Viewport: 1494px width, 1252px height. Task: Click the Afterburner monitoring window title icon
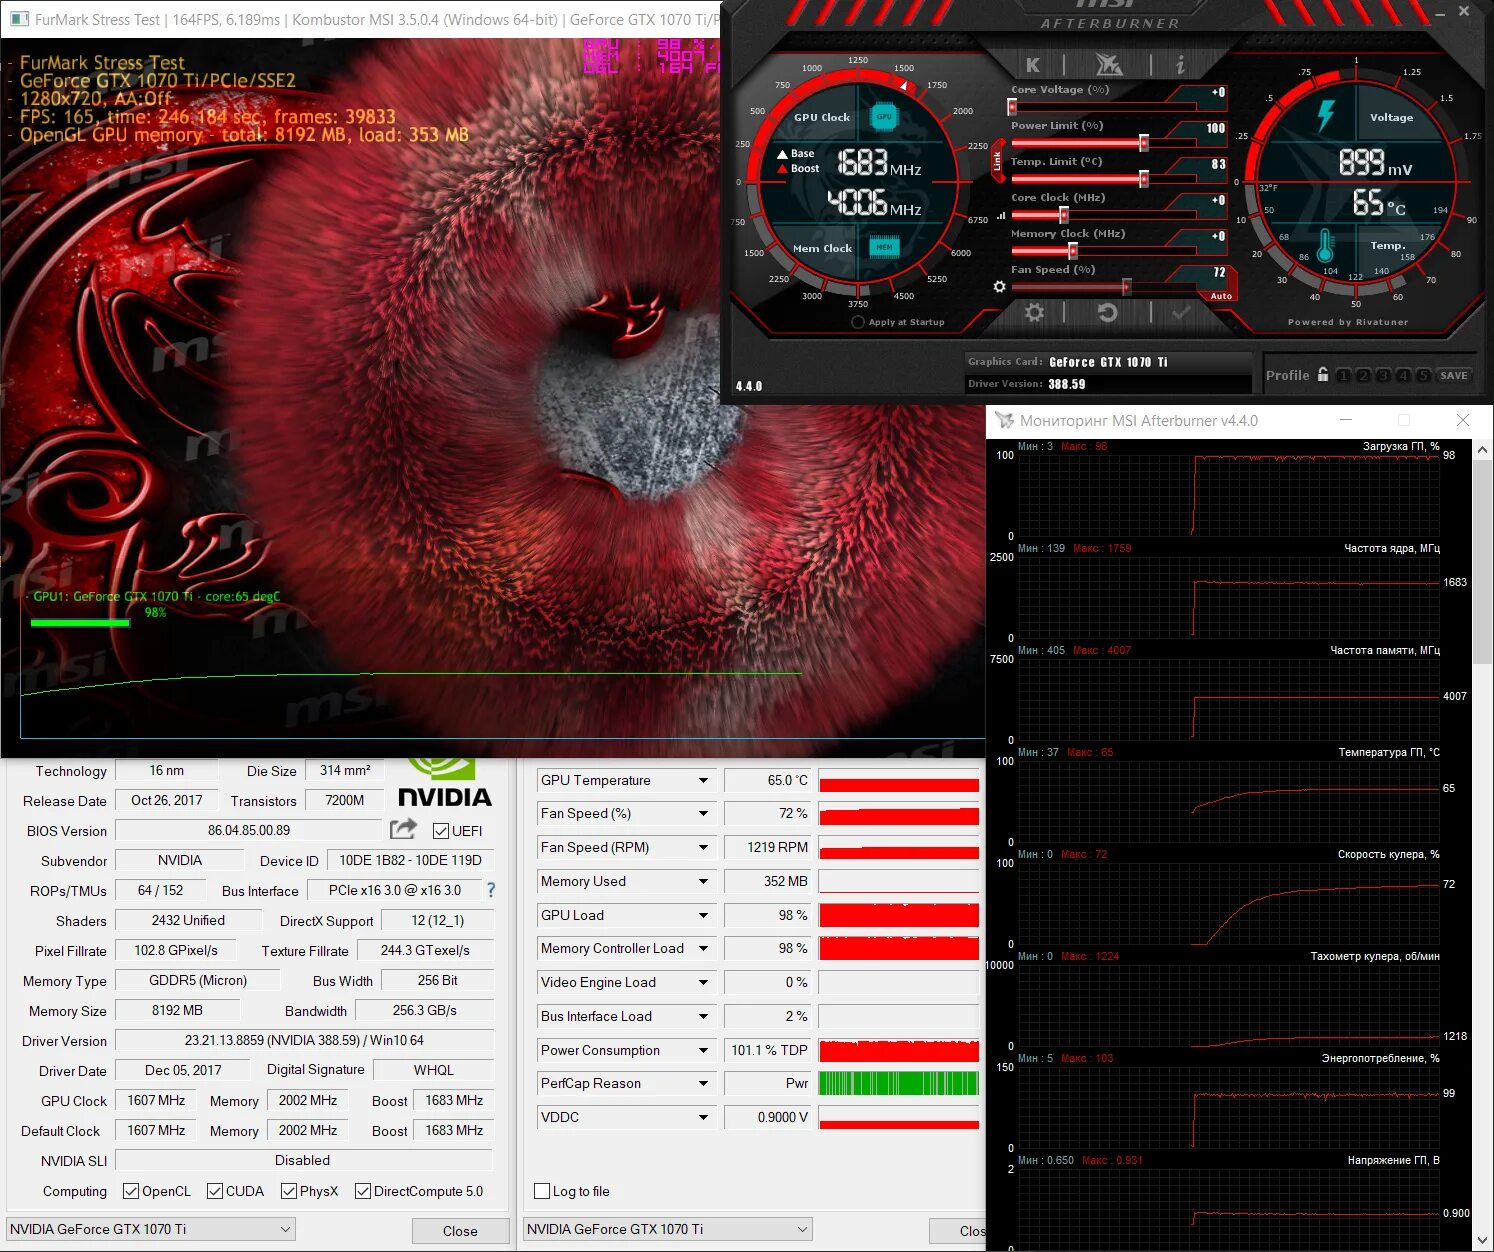click(x=1004, y=421)
